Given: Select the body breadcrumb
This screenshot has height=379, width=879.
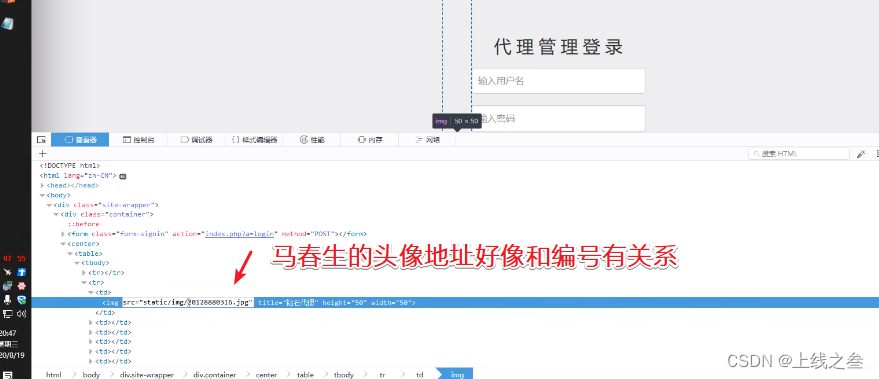Looking at the screenshot, I should 91,374.
